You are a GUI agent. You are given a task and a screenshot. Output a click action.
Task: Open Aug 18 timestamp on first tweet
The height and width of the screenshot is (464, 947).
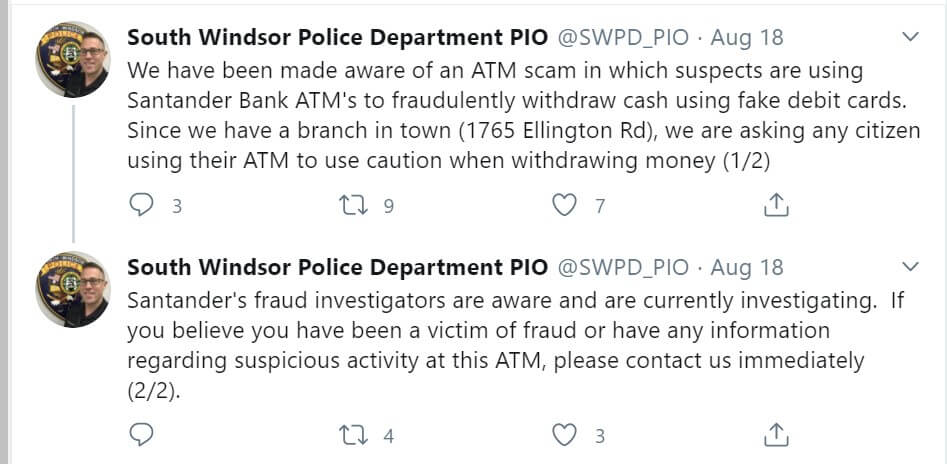[x=747, y=38]
